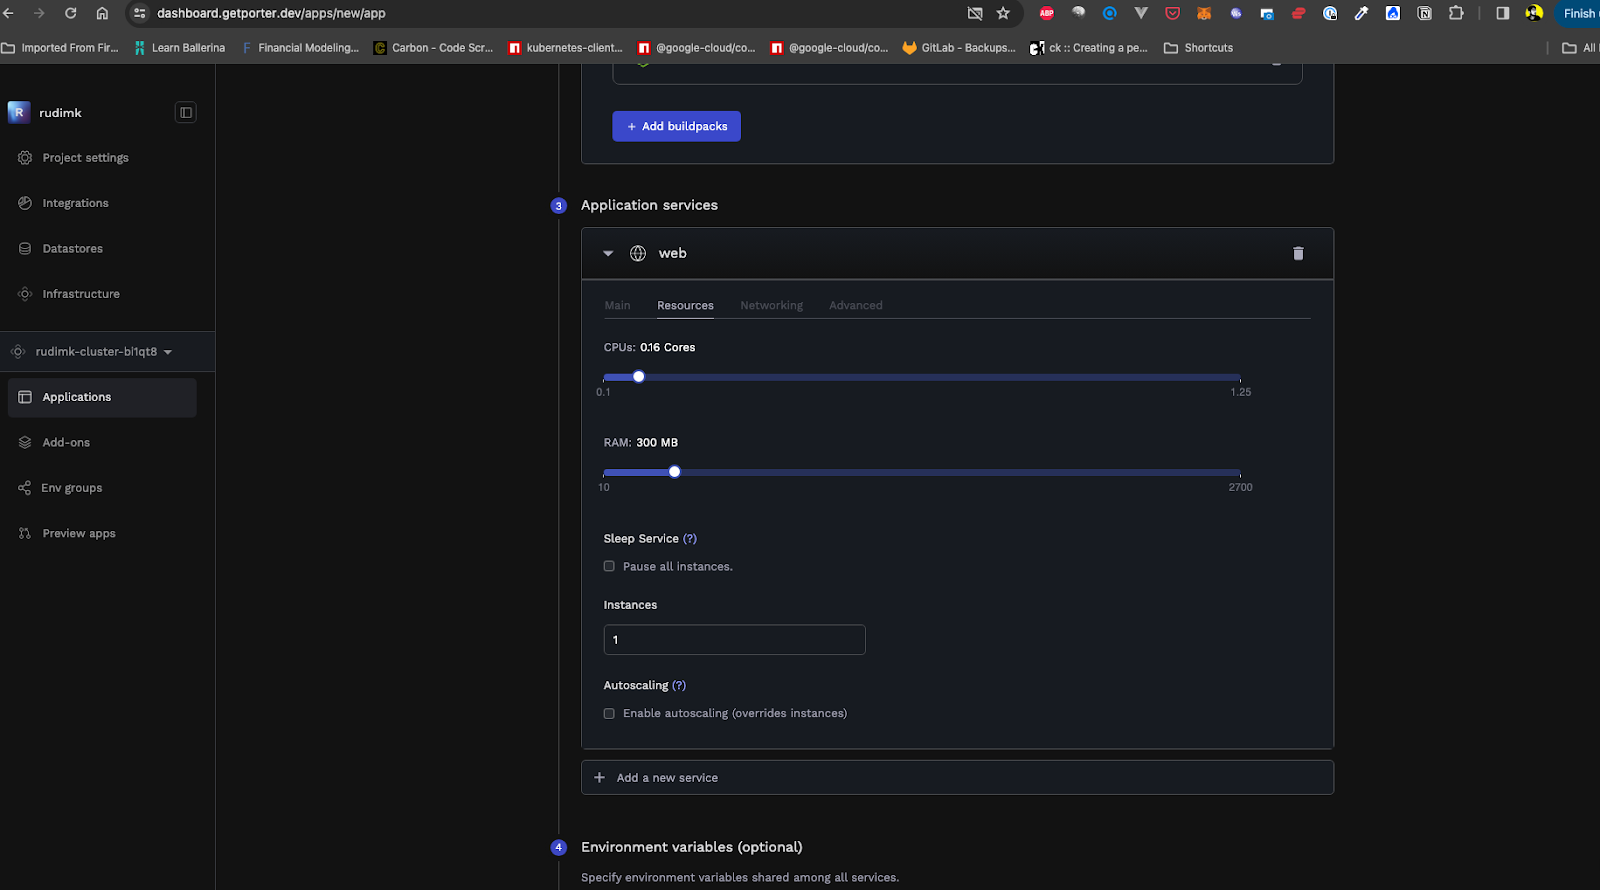Open the Advanced tab
This screenshot has width=1600, height=890.
tap(855, 305)
